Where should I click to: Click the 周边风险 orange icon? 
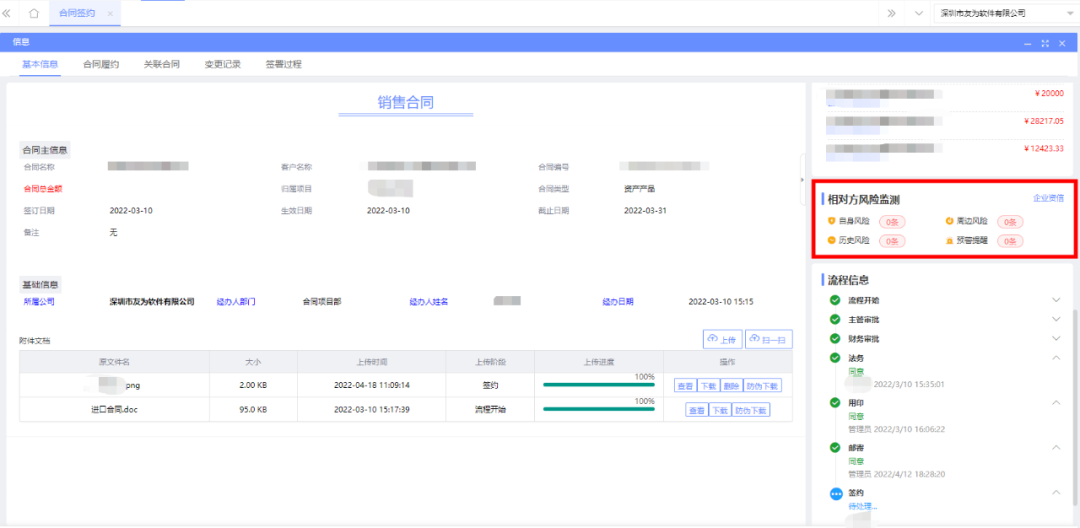point(949,222)
